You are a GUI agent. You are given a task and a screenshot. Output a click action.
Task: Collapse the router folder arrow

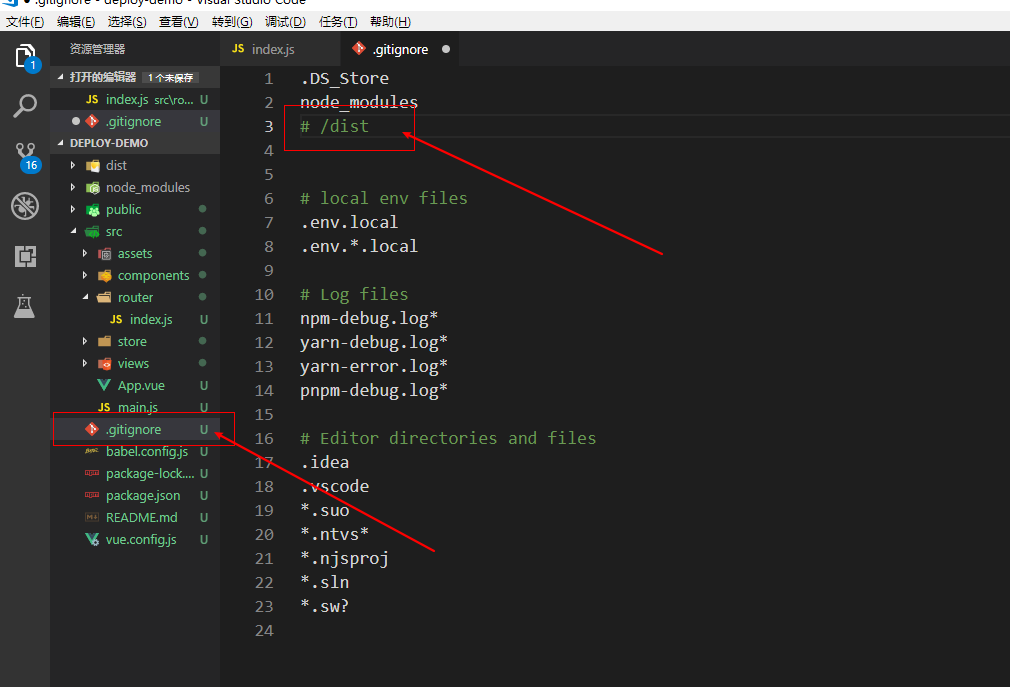[85, 297]
